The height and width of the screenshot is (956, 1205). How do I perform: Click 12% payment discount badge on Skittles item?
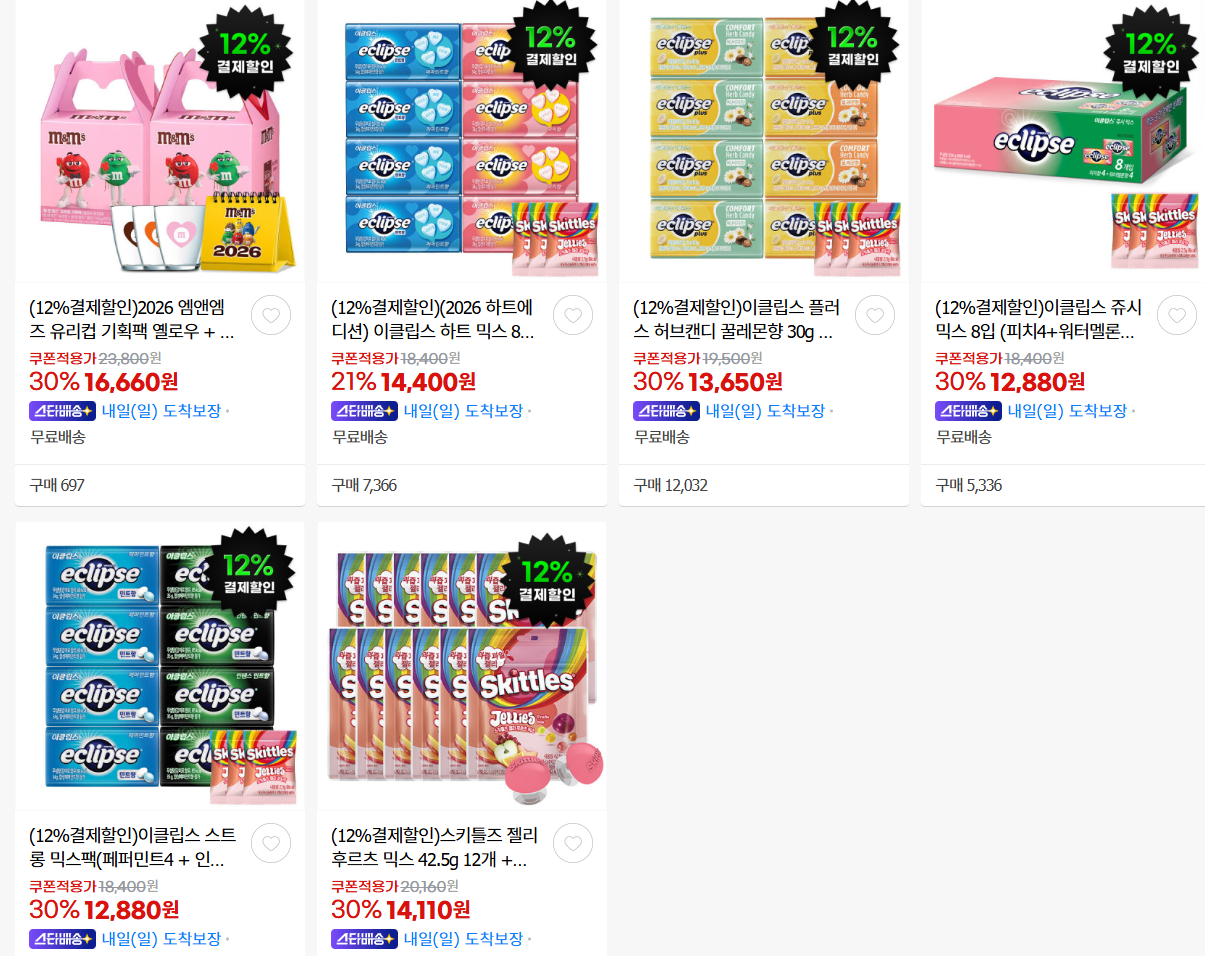pyautogui.click(x=547, y=581)
